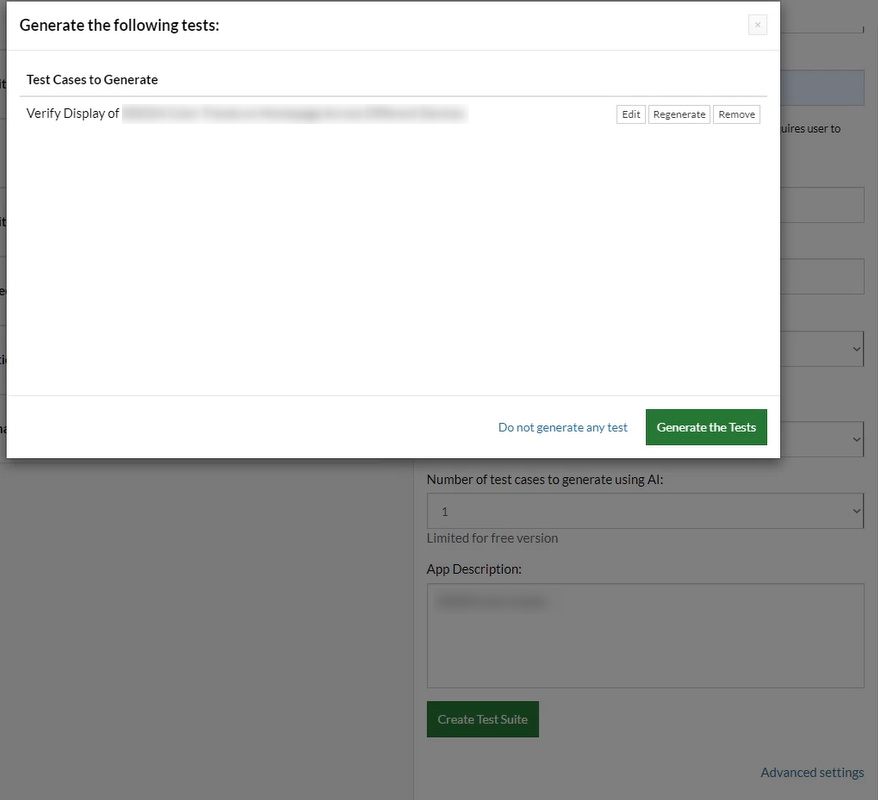This screenshot has width=878, height=800.
Task: Regenerate the Verify Display test case
Action: tap(679, 115)
